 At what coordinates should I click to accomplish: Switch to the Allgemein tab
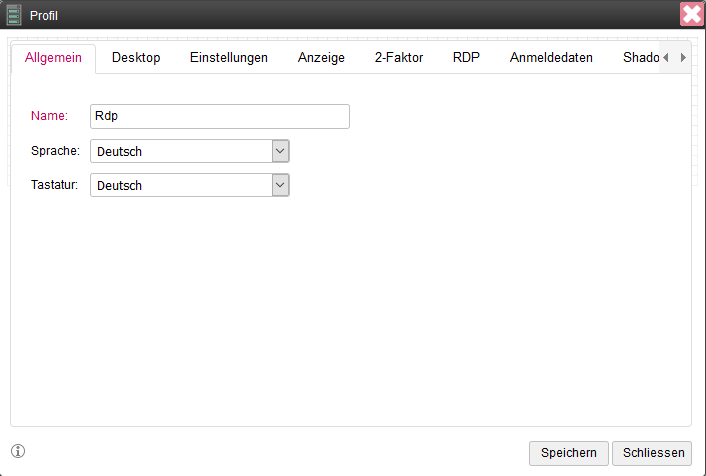(x=53, y=58)
